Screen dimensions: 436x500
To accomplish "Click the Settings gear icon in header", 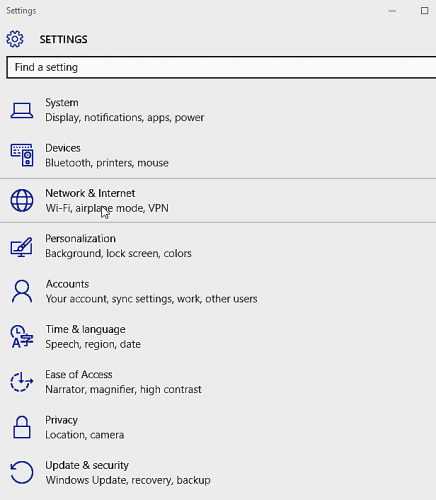I will coord(15,39).
